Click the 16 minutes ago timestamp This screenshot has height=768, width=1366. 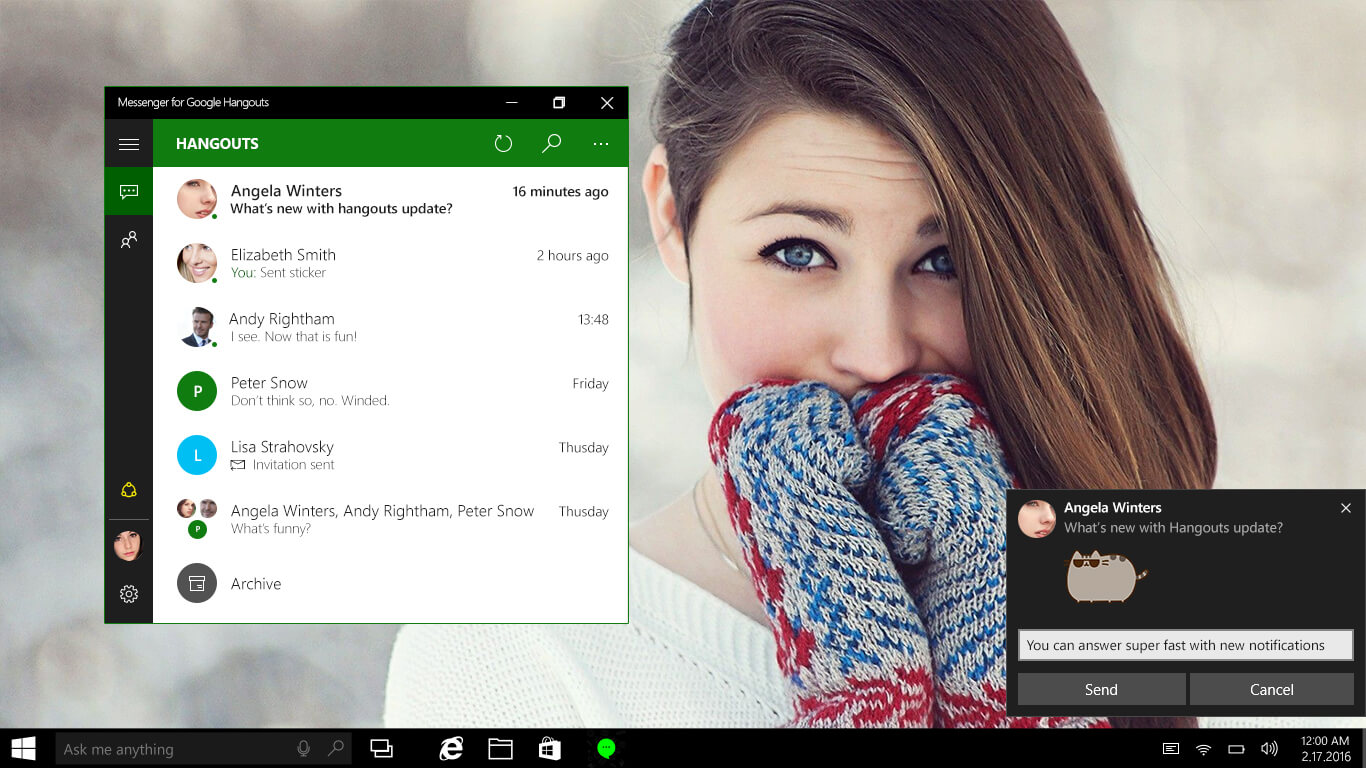coord(560,192)
